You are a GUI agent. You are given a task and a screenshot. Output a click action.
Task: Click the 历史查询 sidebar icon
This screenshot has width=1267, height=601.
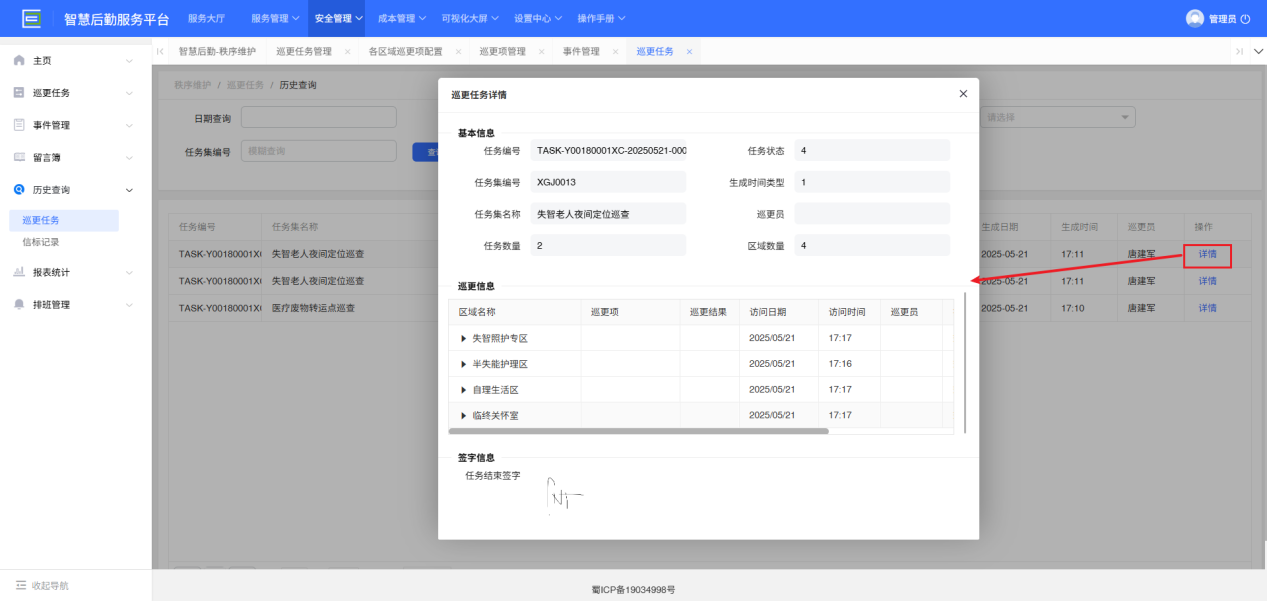click(x=19, y=189)
